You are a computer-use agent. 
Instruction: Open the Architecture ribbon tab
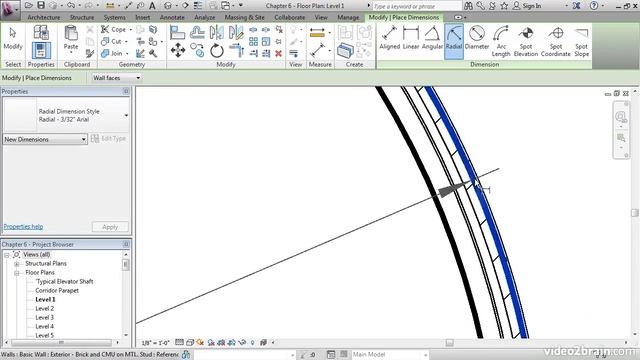point(43,18)
